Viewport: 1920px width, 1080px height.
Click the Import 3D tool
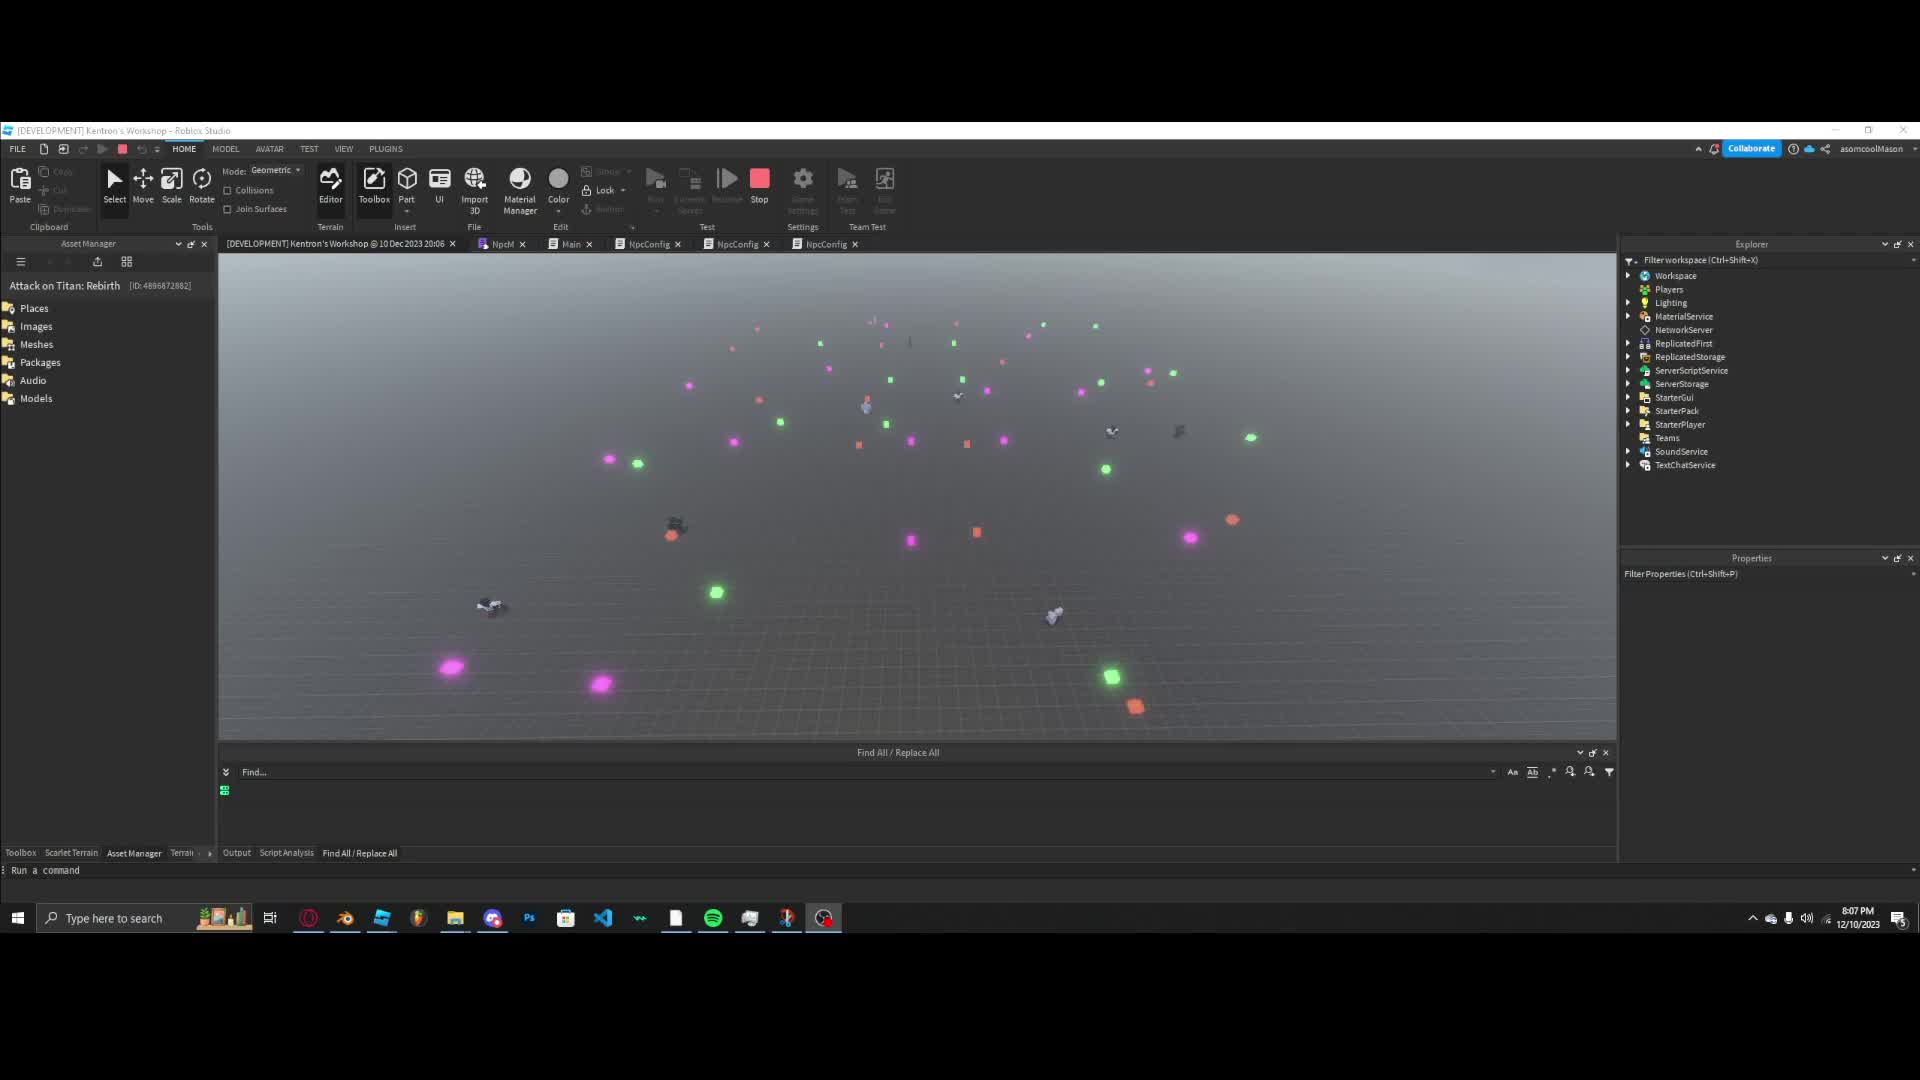tap(474, 190)
